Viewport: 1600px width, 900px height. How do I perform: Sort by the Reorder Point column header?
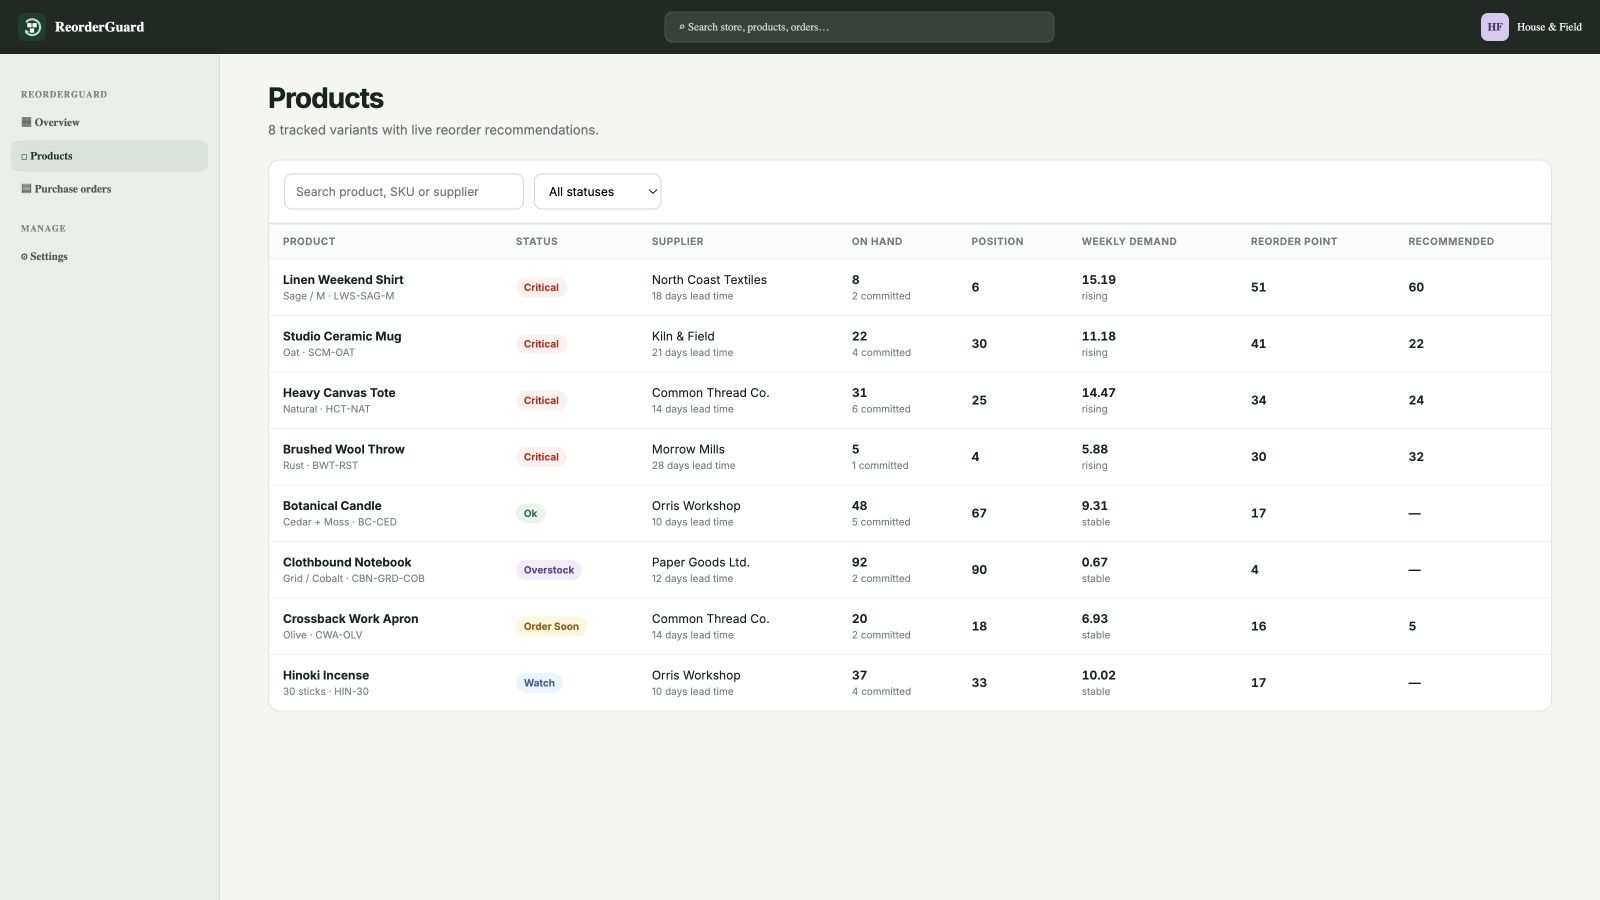tap(1293, 242)
